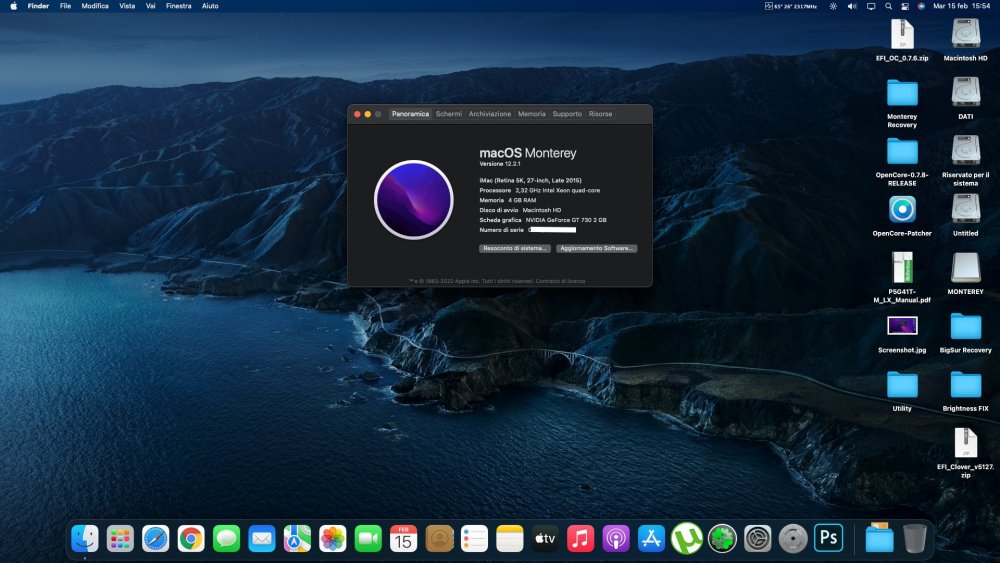Open the App Store in Dock
The image size is (1000, 563).
pyautogui.click(x=651, y=539)
